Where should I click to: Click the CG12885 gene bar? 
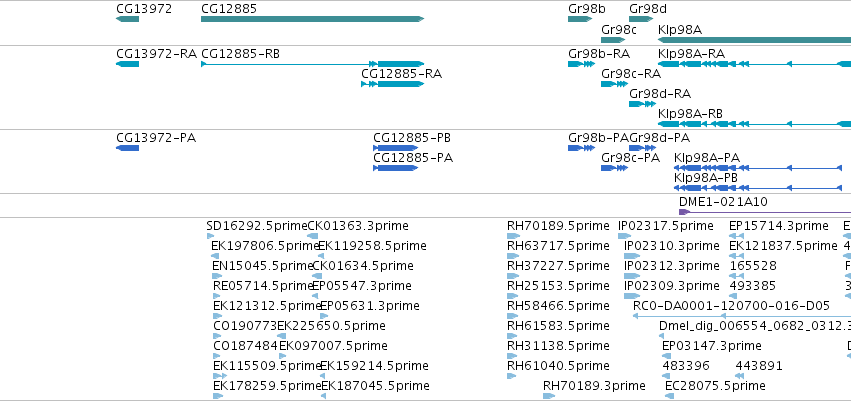(312, 19)
